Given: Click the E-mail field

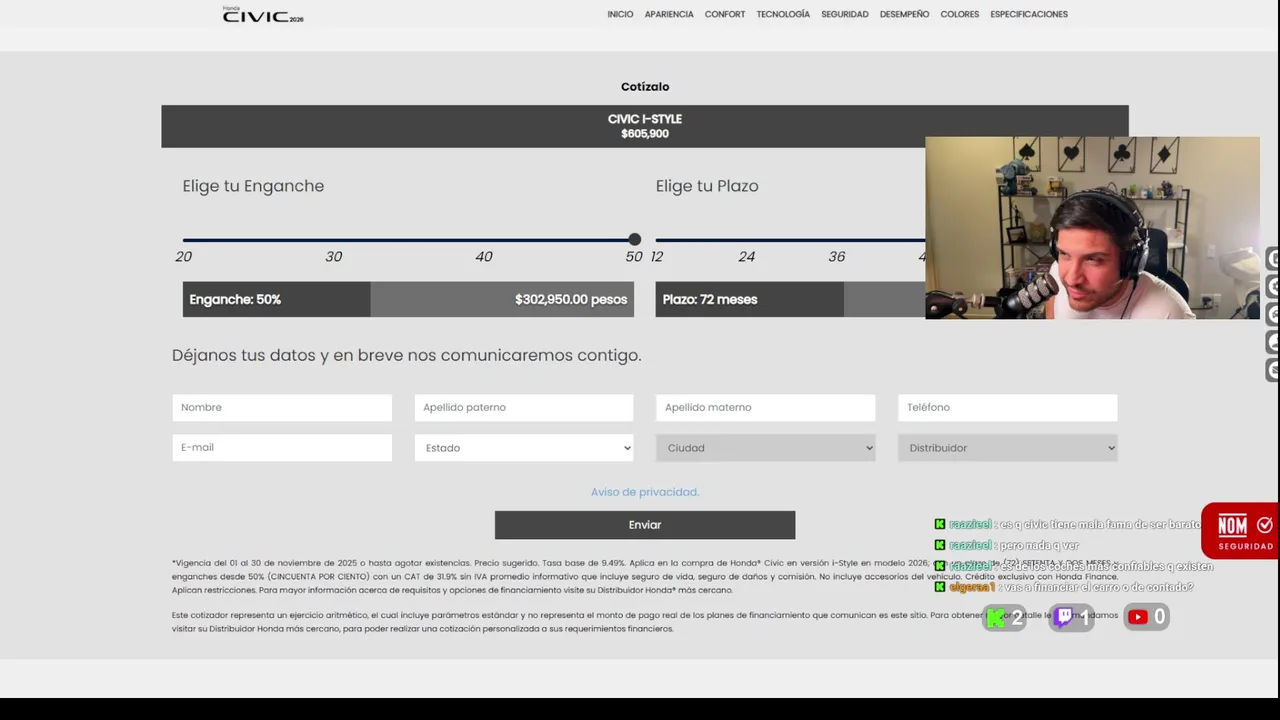Looking at the screenshot, I should click(x=282, y=447).
